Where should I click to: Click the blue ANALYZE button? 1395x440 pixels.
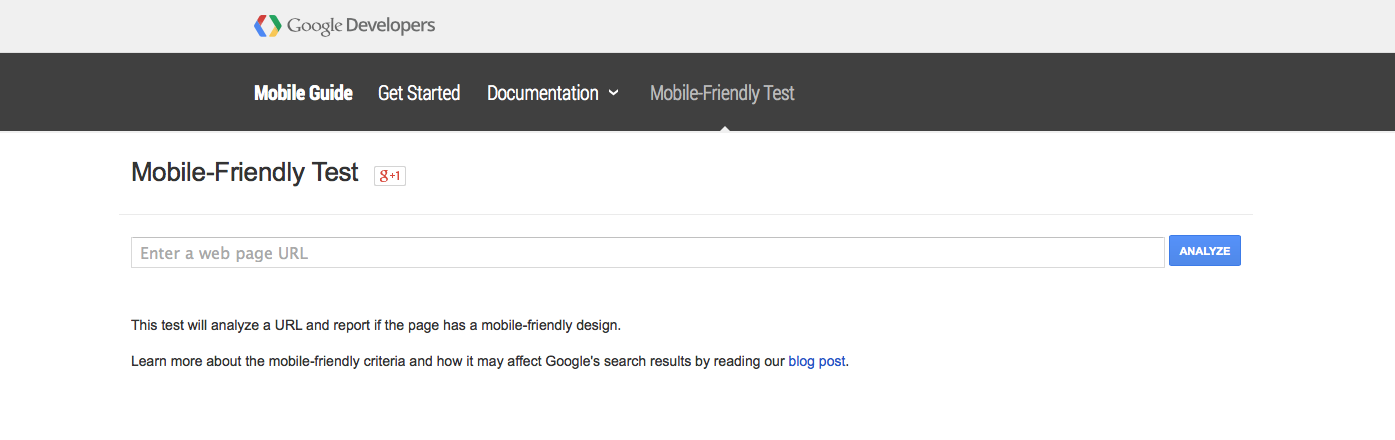pos(1205,251)
